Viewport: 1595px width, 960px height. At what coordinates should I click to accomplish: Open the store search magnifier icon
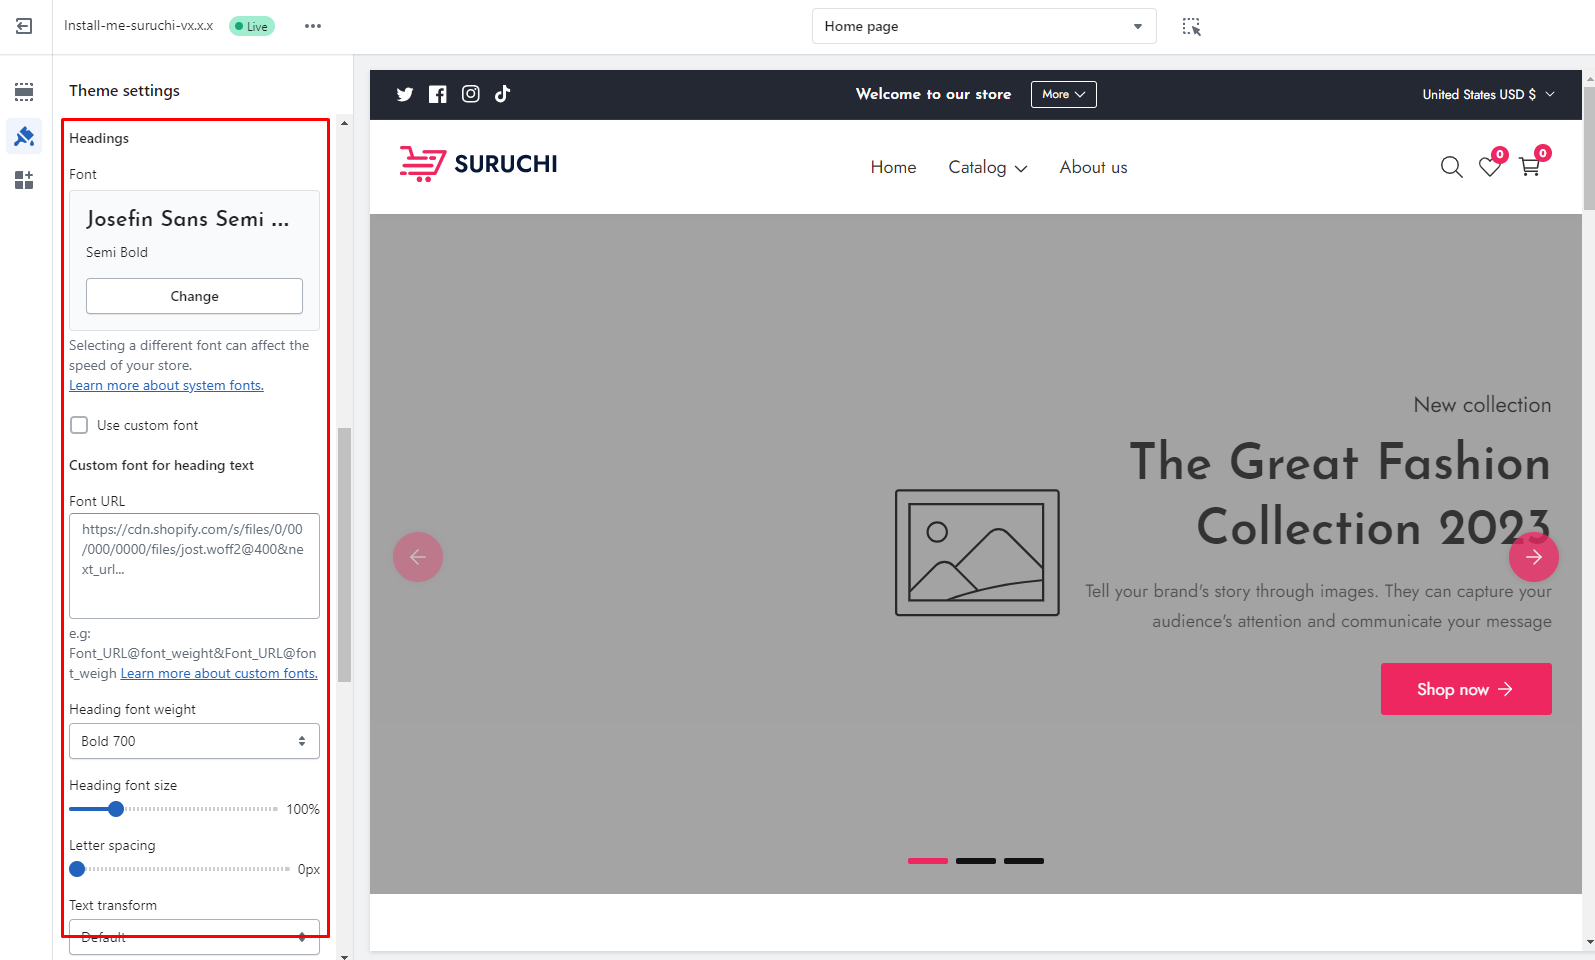point(1451,167)
